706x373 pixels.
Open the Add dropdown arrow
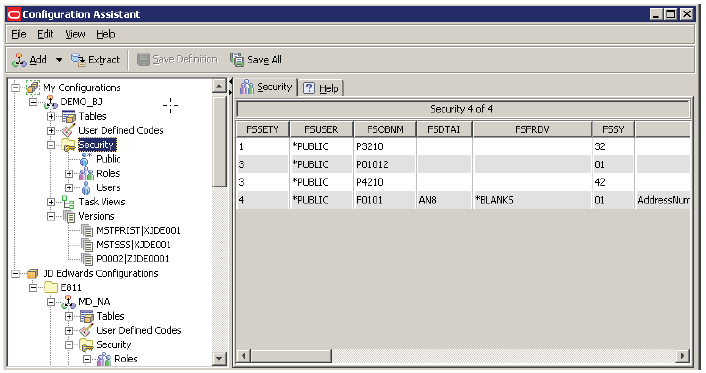pos(59,60)
